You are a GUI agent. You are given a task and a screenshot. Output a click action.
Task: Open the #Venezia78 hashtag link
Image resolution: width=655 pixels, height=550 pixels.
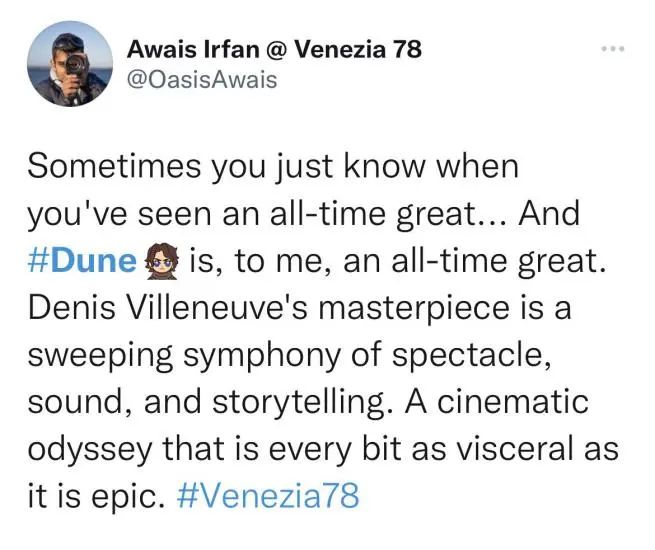[x=268, y=496]
